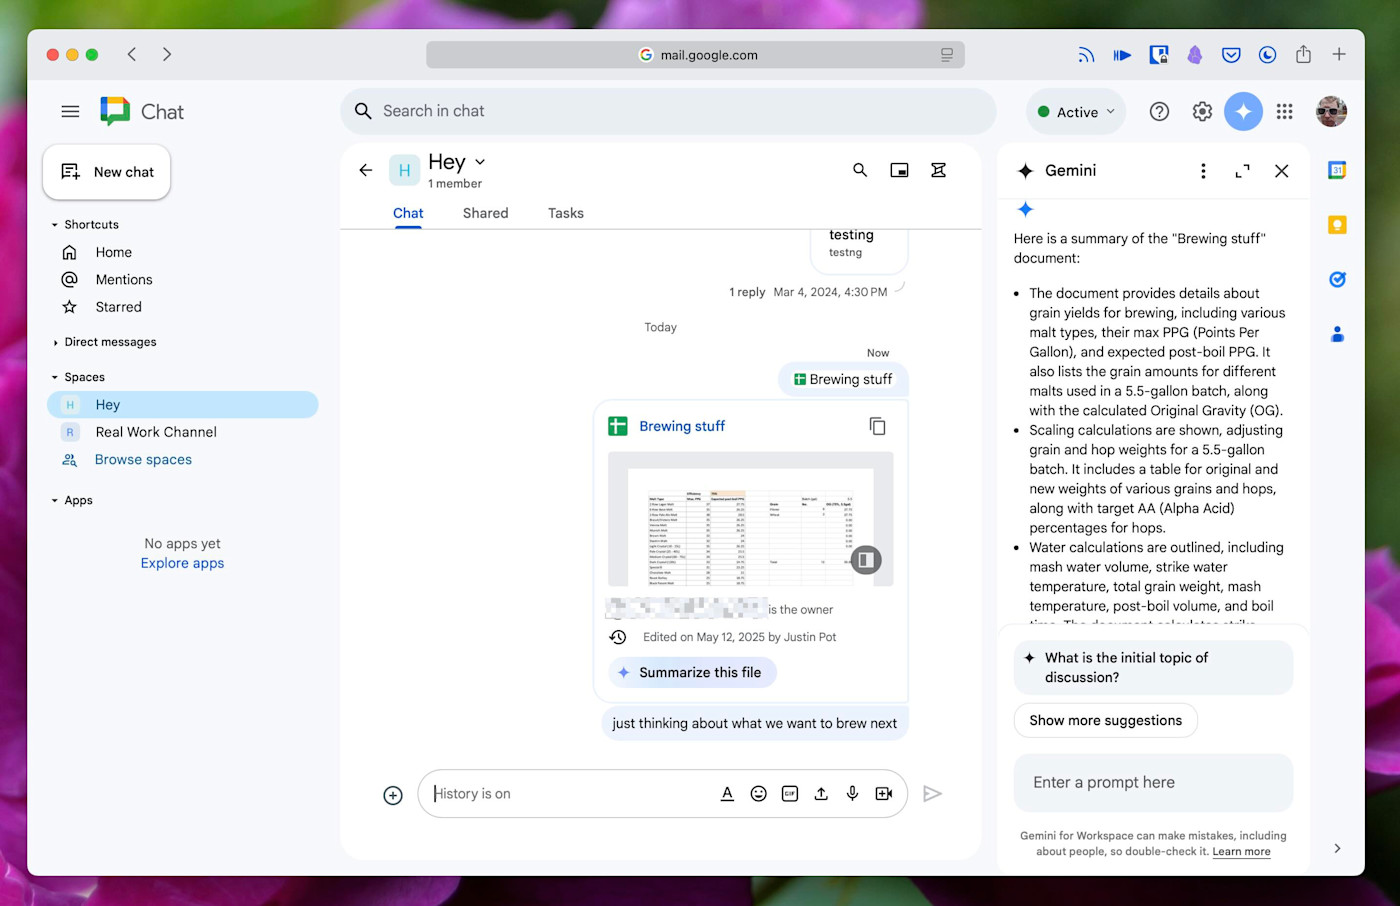Open the Safari share icon
This screenshot has width=1400, height=906.
click(1303, 55)
